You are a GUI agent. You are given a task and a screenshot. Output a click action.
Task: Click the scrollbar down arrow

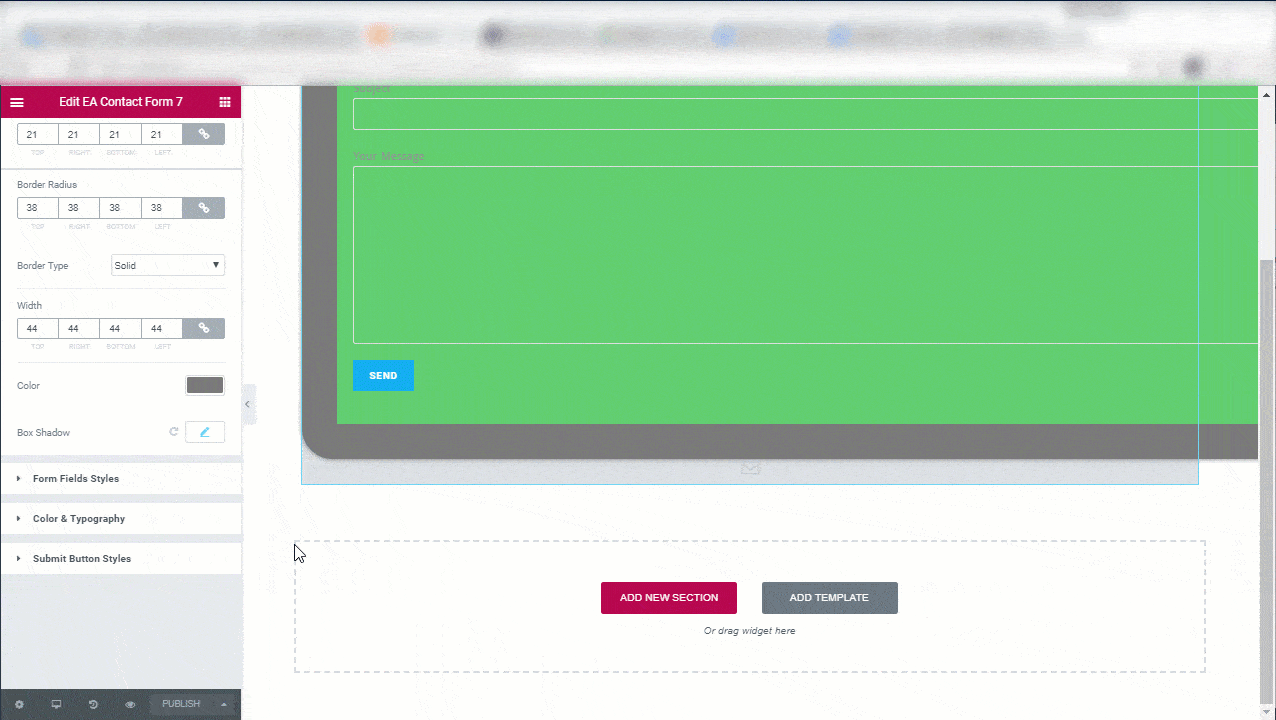point(1267,711)
